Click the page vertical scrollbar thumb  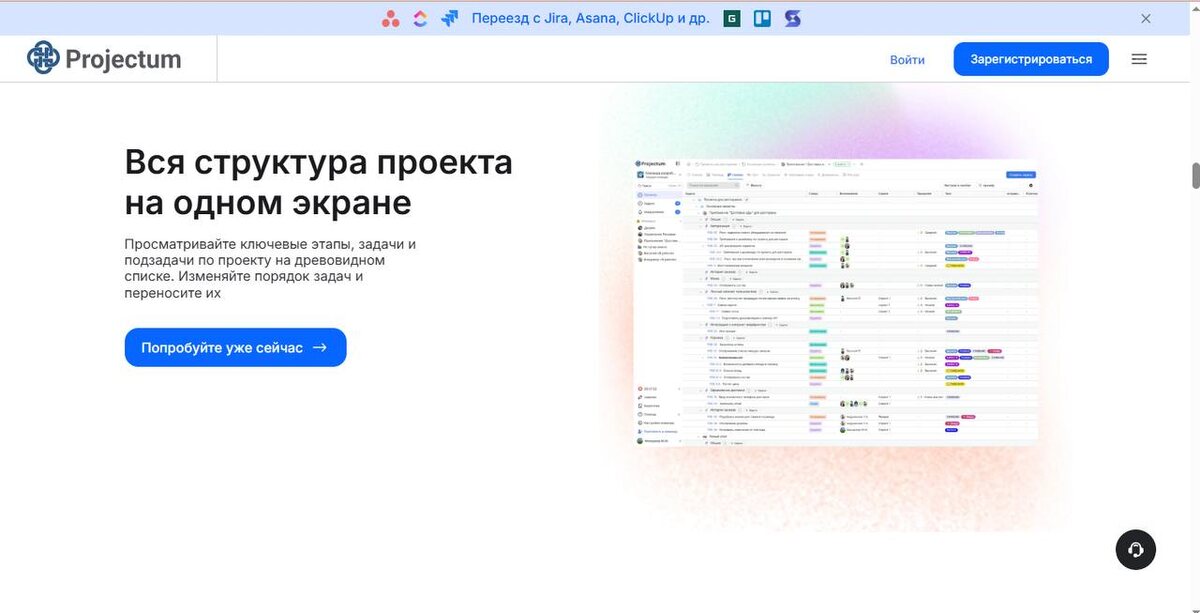(x=1195, y=175)
